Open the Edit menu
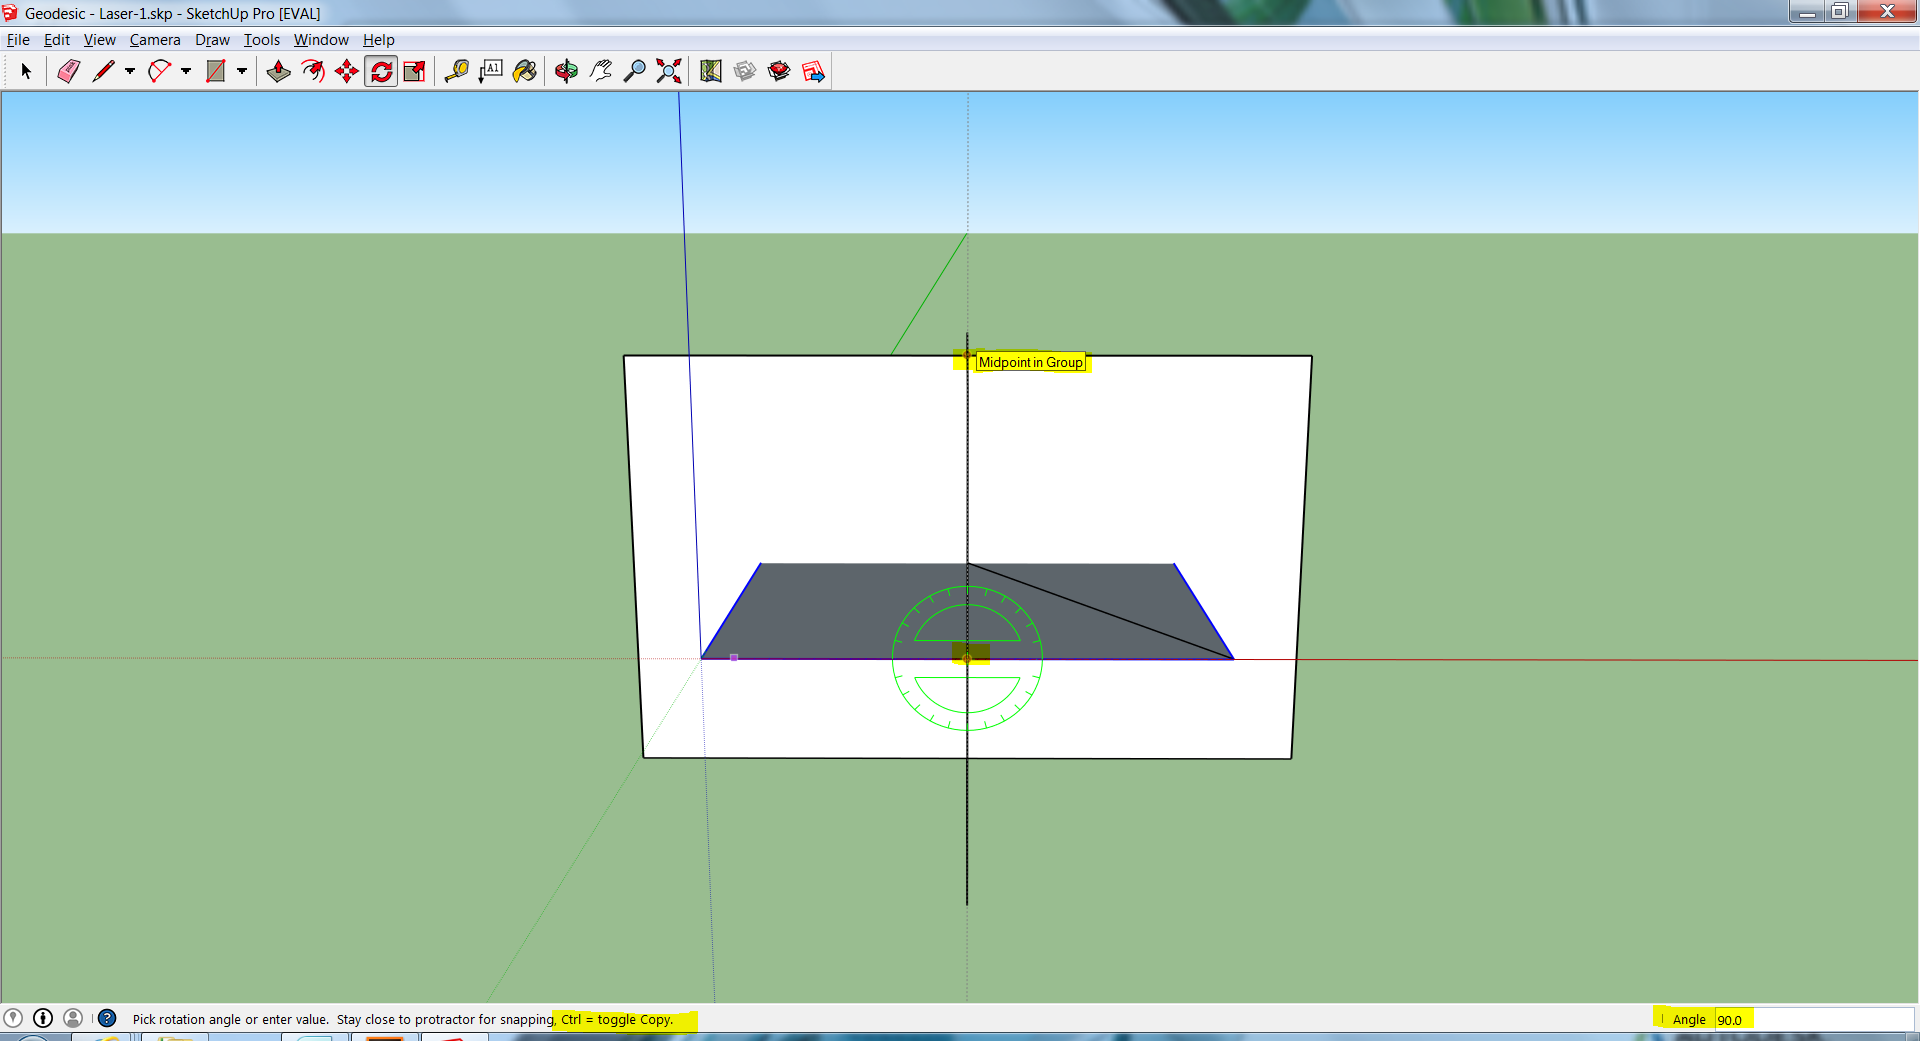 [x=57, y=40]
